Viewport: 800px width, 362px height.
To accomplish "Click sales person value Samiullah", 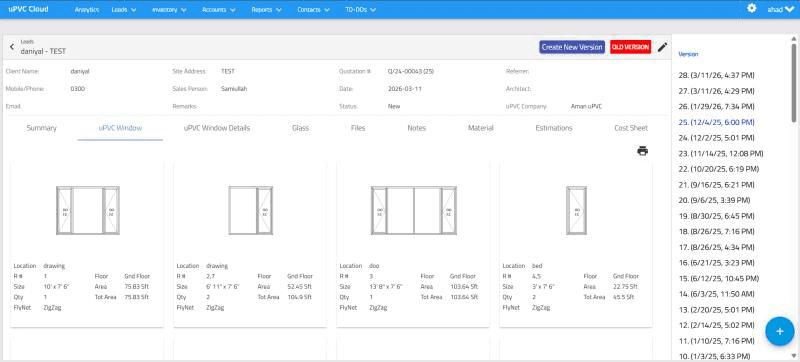I will tap(234, 89).
